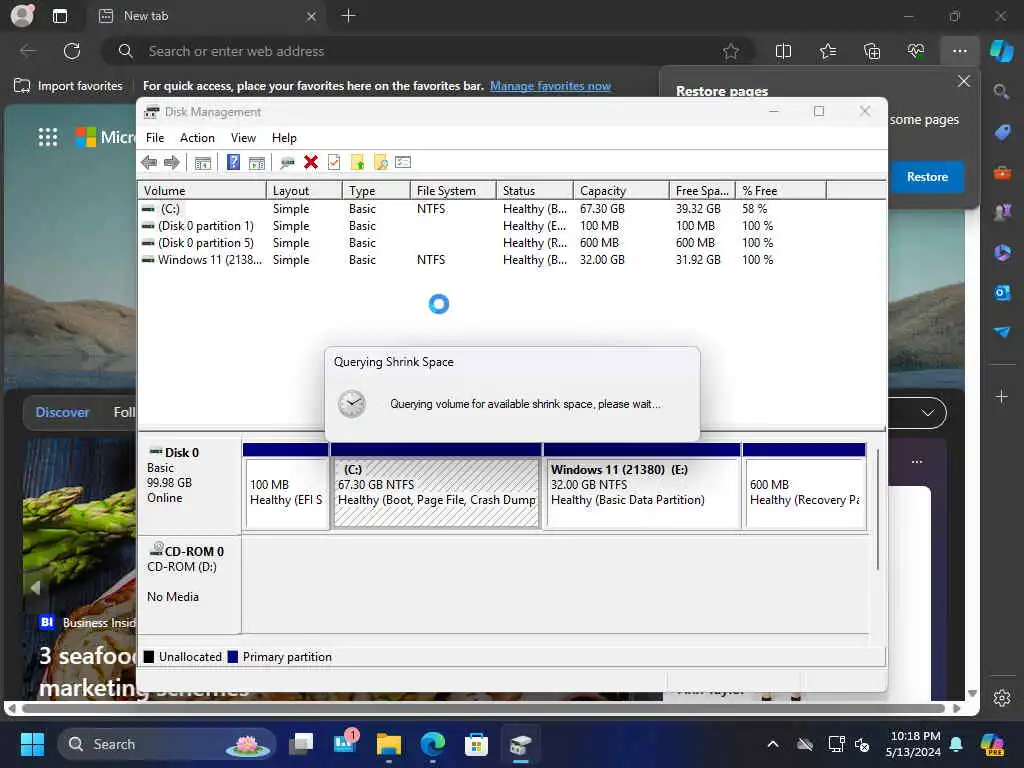Click the Primary partition blue legend swatch

coord(232,657)
